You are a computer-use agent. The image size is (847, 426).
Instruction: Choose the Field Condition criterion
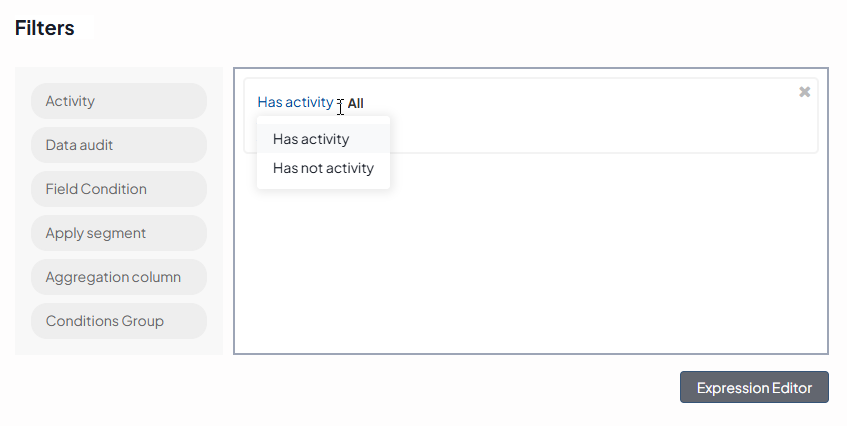coord(119,189)
